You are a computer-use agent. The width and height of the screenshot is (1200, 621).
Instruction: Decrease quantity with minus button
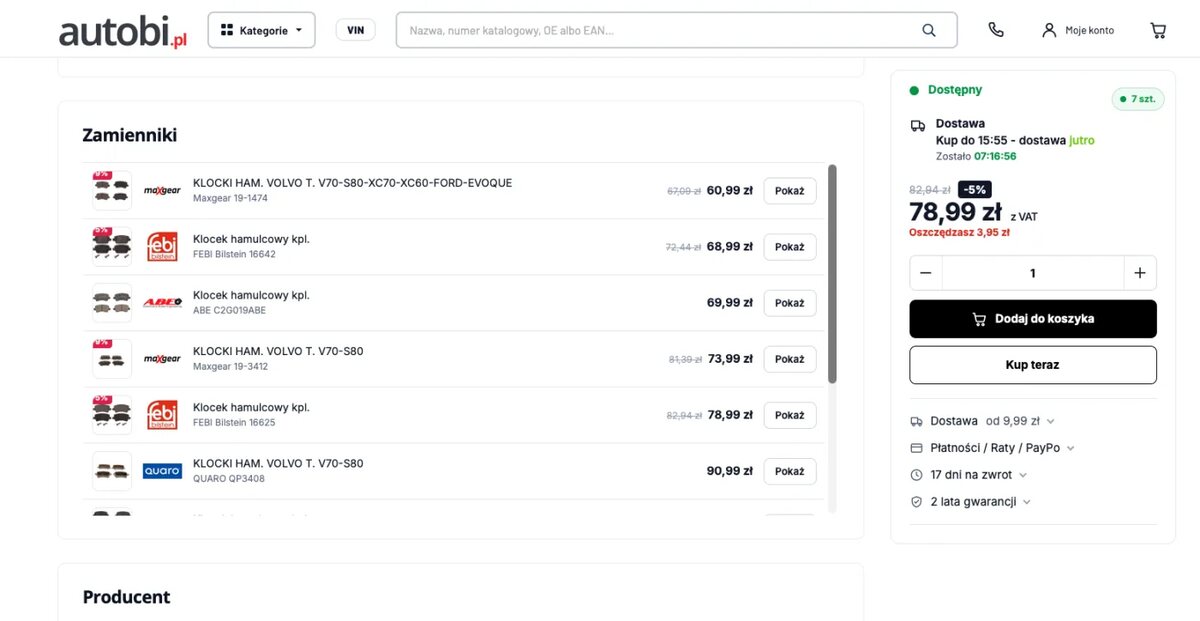coord(926,273)
